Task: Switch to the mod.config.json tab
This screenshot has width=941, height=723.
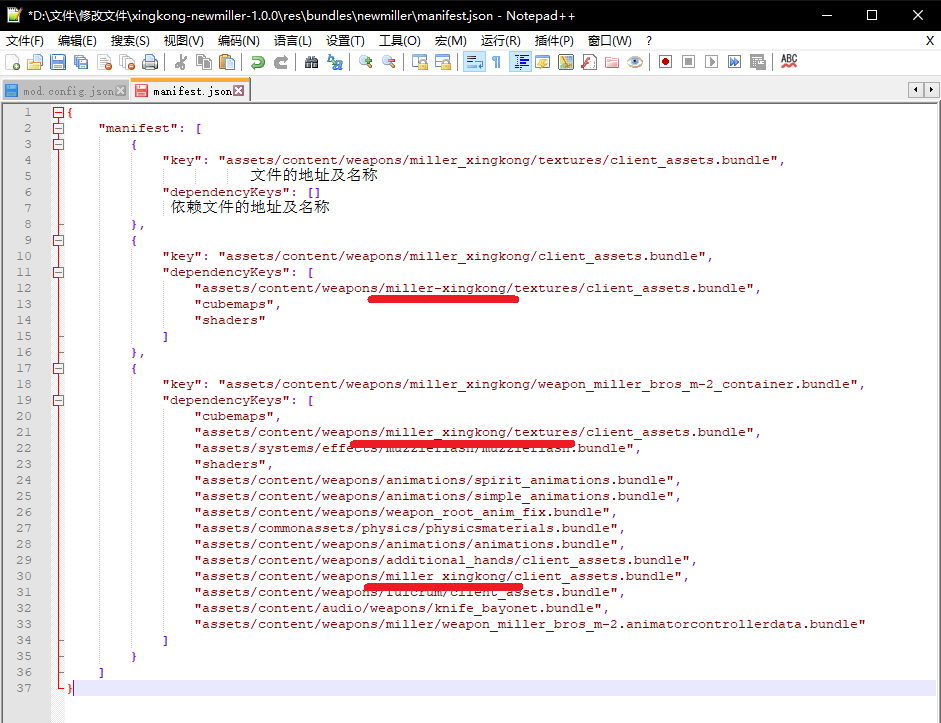Action: (x=64, y=91)
